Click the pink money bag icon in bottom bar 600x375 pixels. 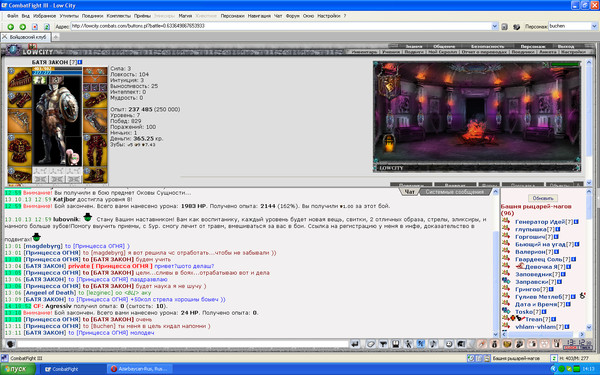(494, 344)
